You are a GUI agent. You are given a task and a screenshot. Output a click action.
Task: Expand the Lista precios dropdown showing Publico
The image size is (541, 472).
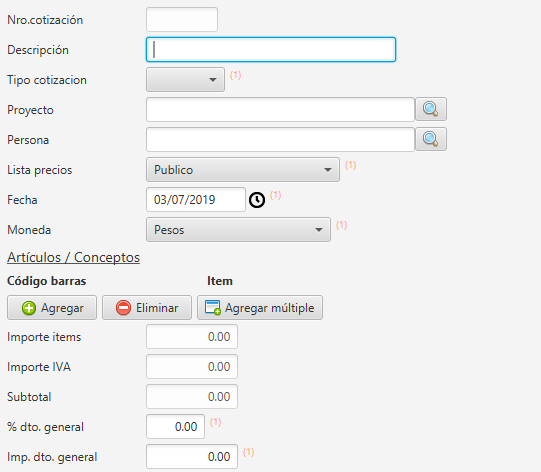243,170
